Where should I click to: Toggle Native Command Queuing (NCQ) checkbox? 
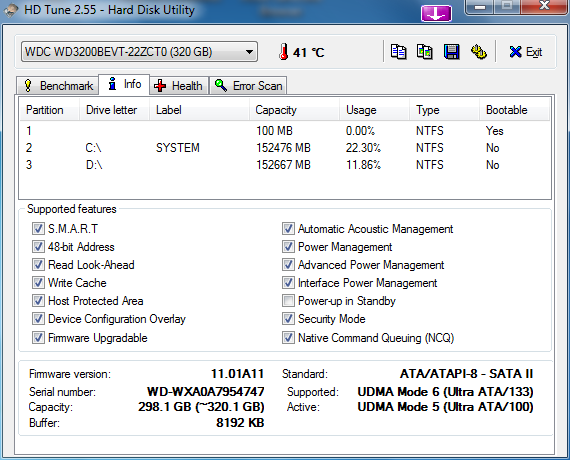288,337
